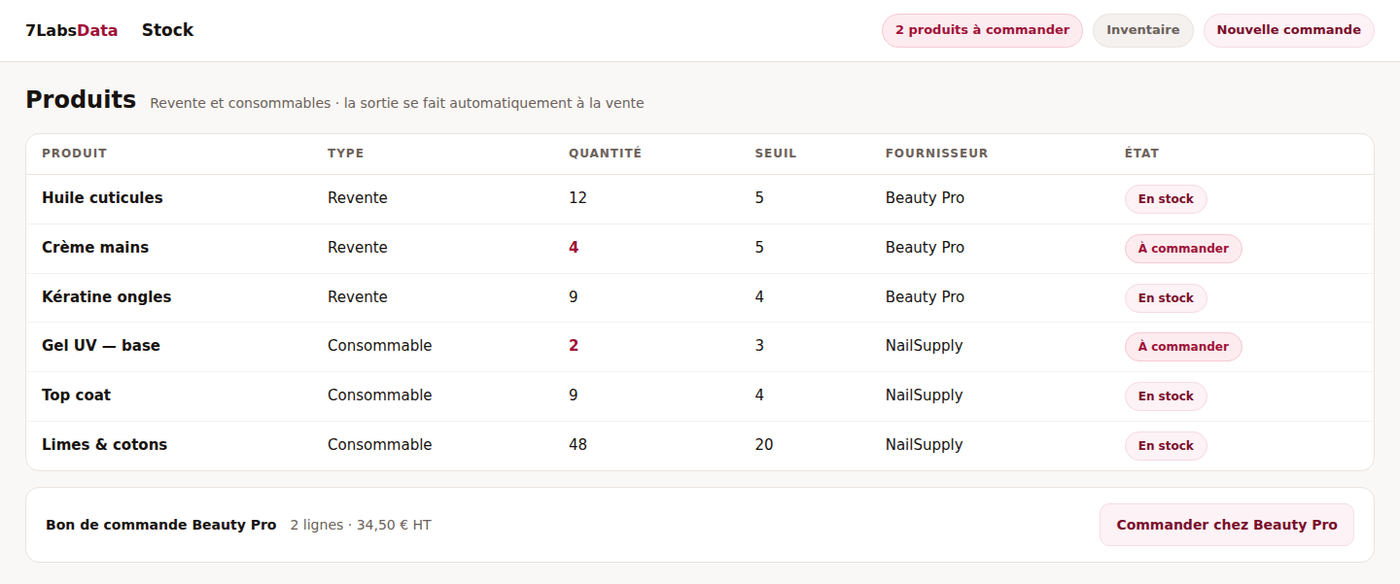Open the '2 produits à commander' filter pill
Screen dimensions: 1400x584
(x=982, y=30)
